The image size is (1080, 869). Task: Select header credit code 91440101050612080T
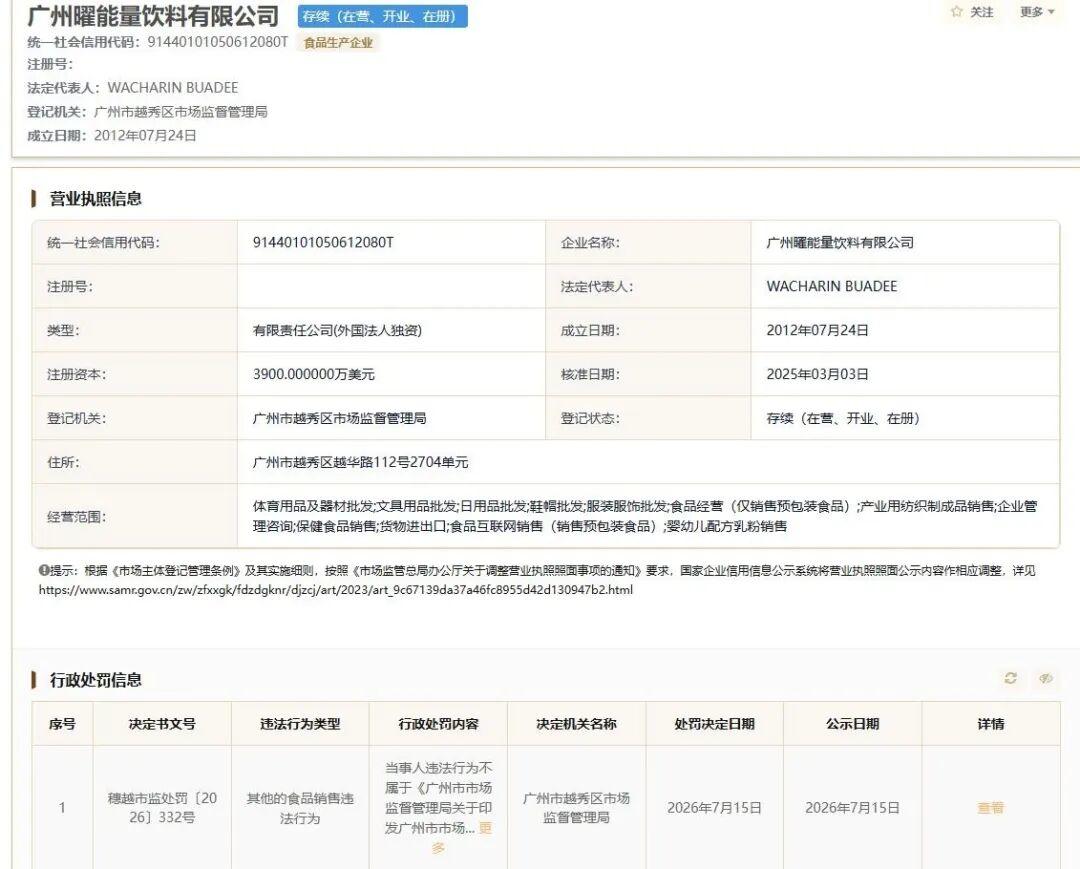click(x=218, y=42)
